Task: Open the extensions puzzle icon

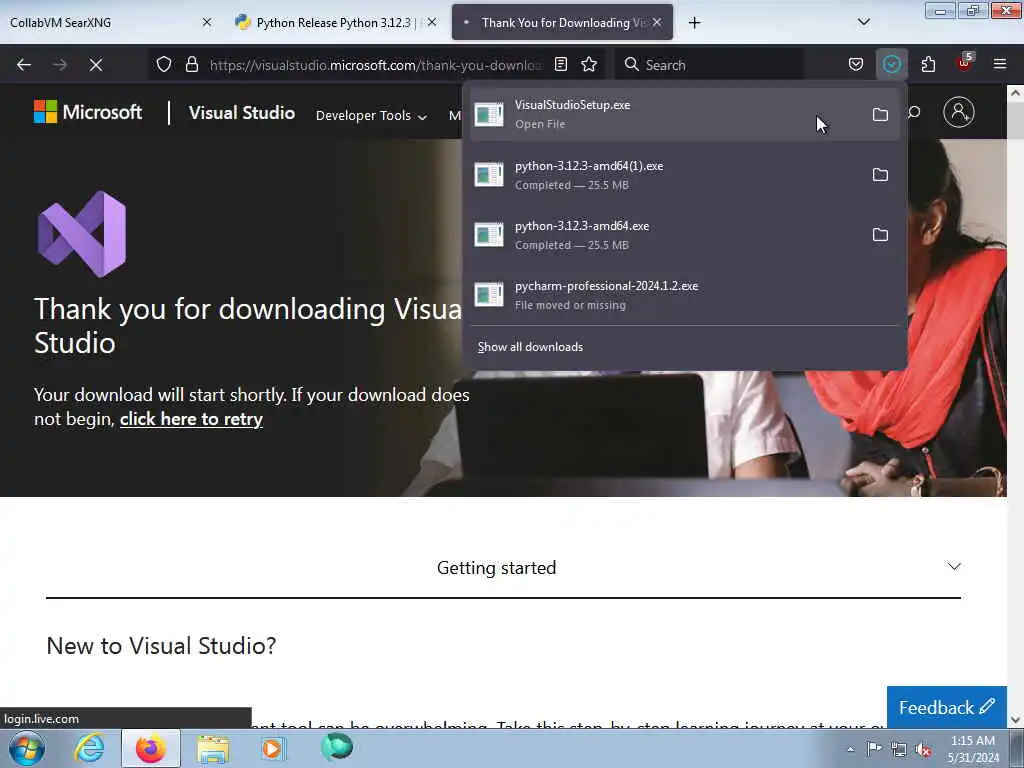Action: tap(928, 64)
